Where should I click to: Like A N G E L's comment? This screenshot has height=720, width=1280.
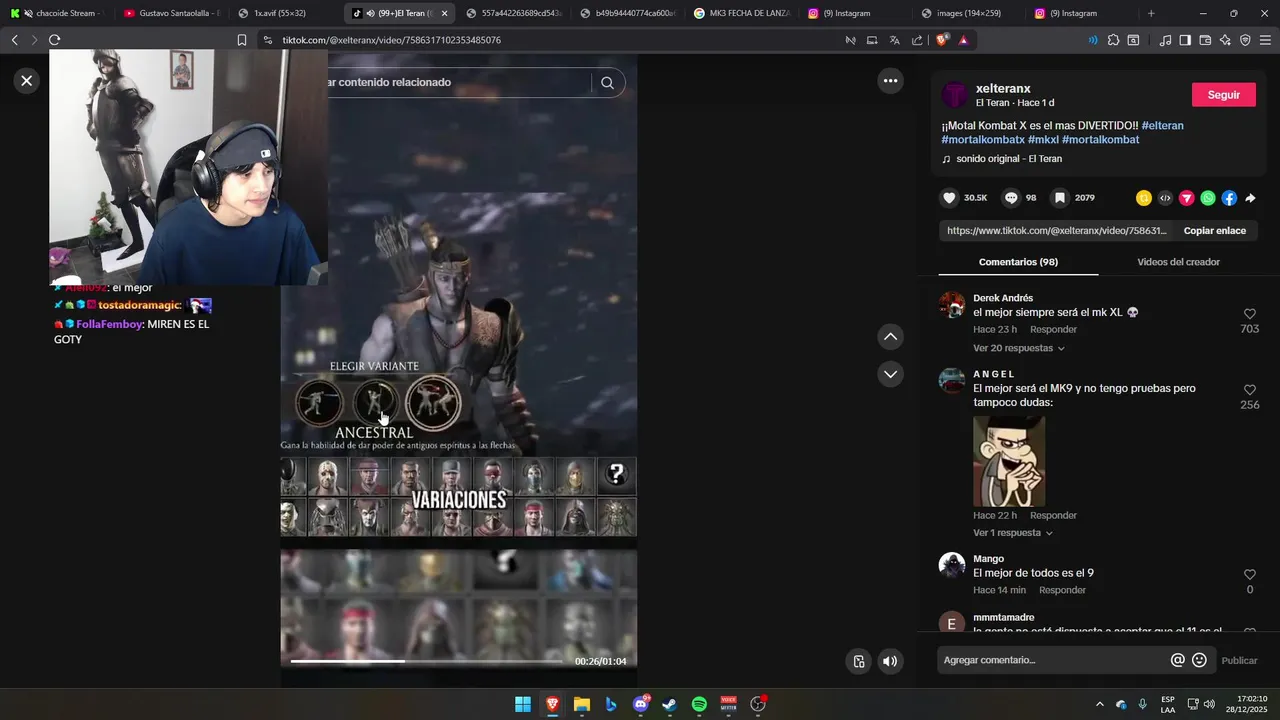(1250, 390)
